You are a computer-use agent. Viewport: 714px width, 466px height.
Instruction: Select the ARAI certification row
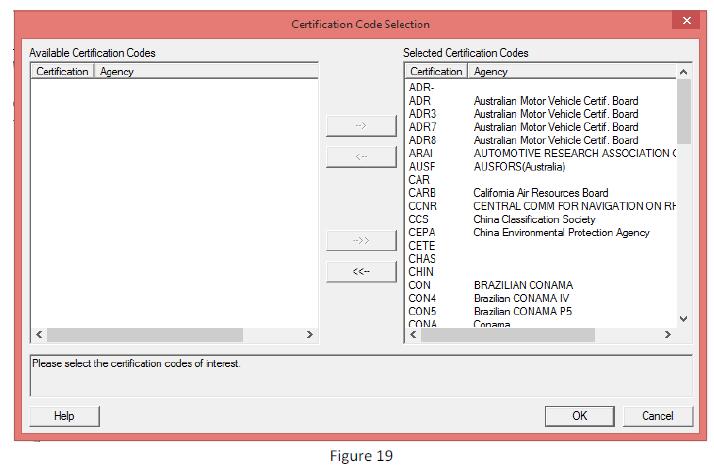coord(542,154)
